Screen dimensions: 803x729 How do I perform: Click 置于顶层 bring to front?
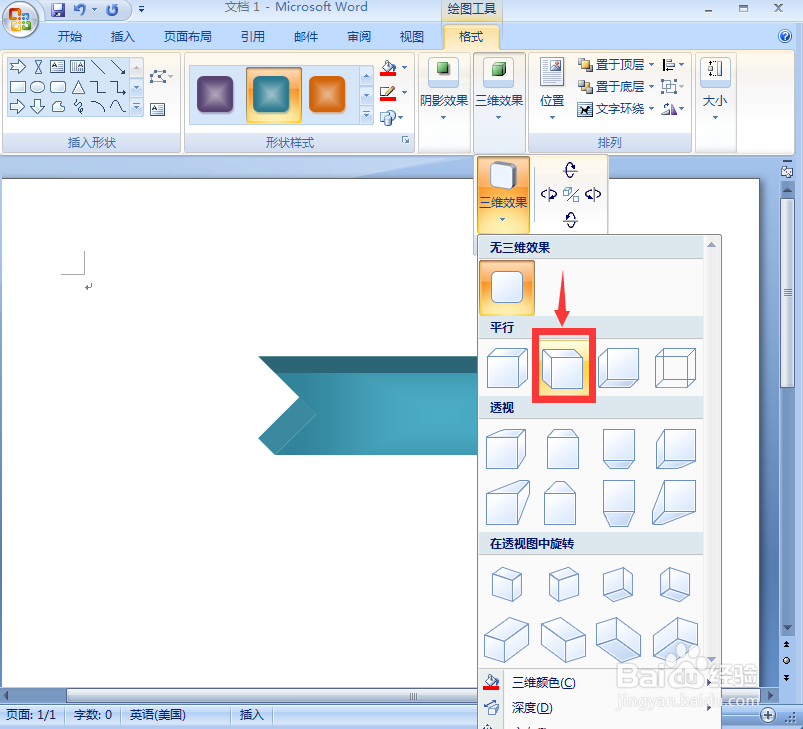(x=611, y=65)
